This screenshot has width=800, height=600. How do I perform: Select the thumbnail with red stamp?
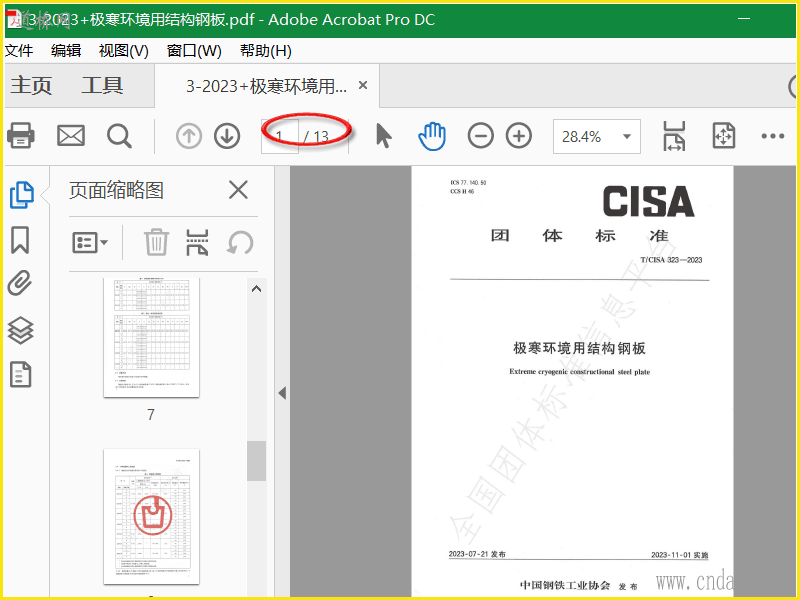pyautogui.click(x=152, y=516)
